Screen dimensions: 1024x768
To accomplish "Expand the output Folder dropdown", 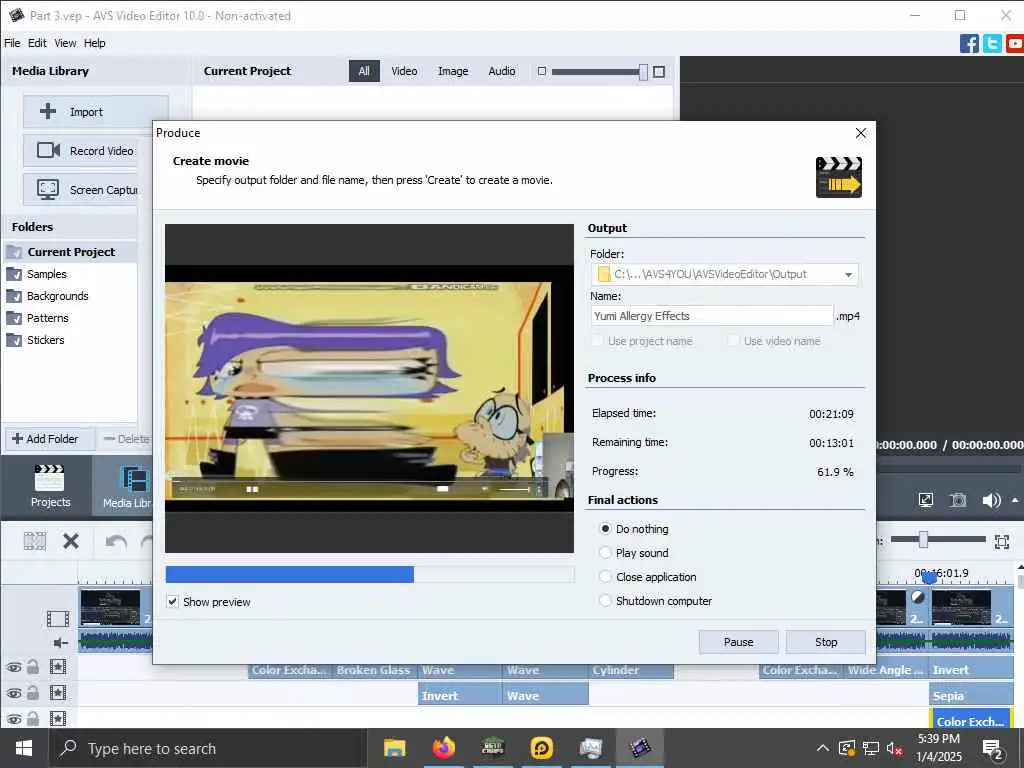I will tap(848, 274).
